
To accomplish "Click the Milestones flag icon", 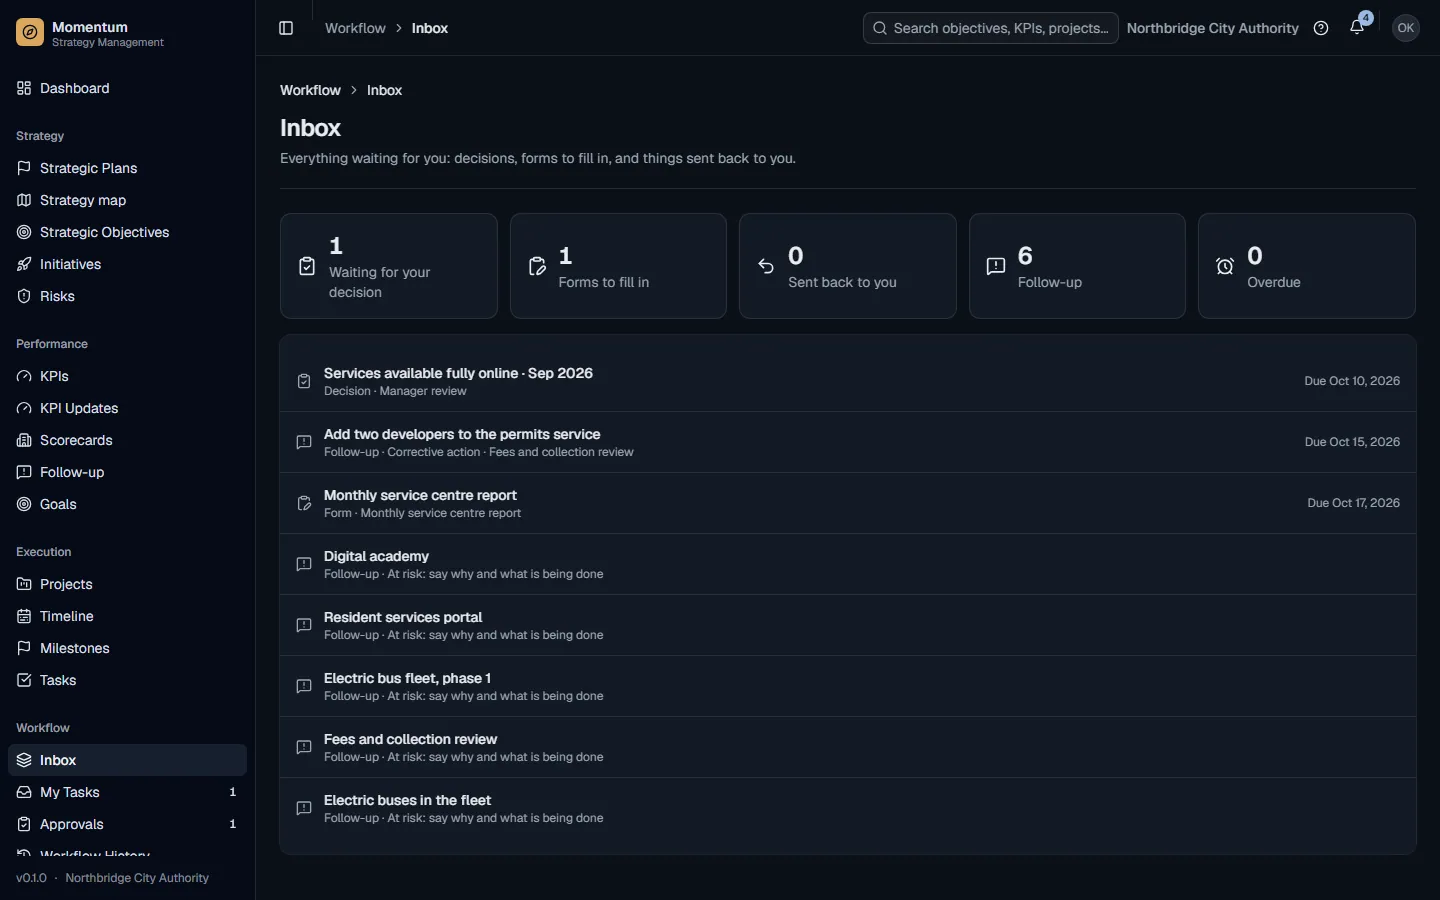I will point(24,648).
